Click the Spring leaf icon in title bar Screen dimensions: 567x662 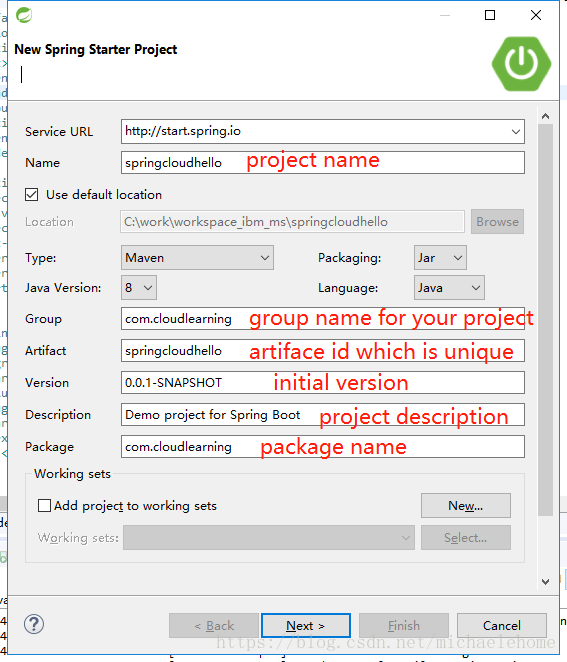tap(24, 15)
